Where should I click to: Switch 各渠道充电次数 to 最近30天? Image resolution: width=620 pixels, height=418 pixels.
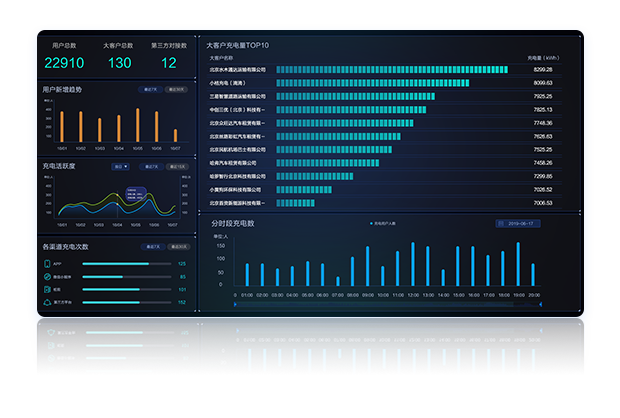tap(177, 246)
